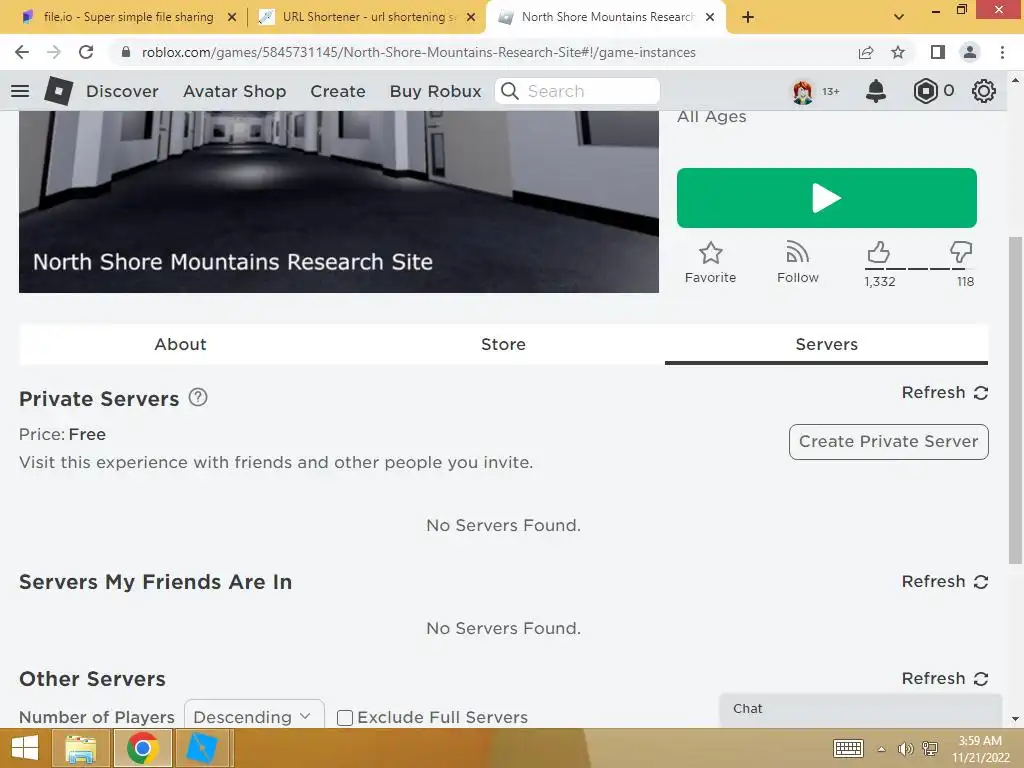The height and width of the screenshot is (768, 1024).
Task: Go forward in browser history
Action: pyautogui.click(x=54, y=52)
